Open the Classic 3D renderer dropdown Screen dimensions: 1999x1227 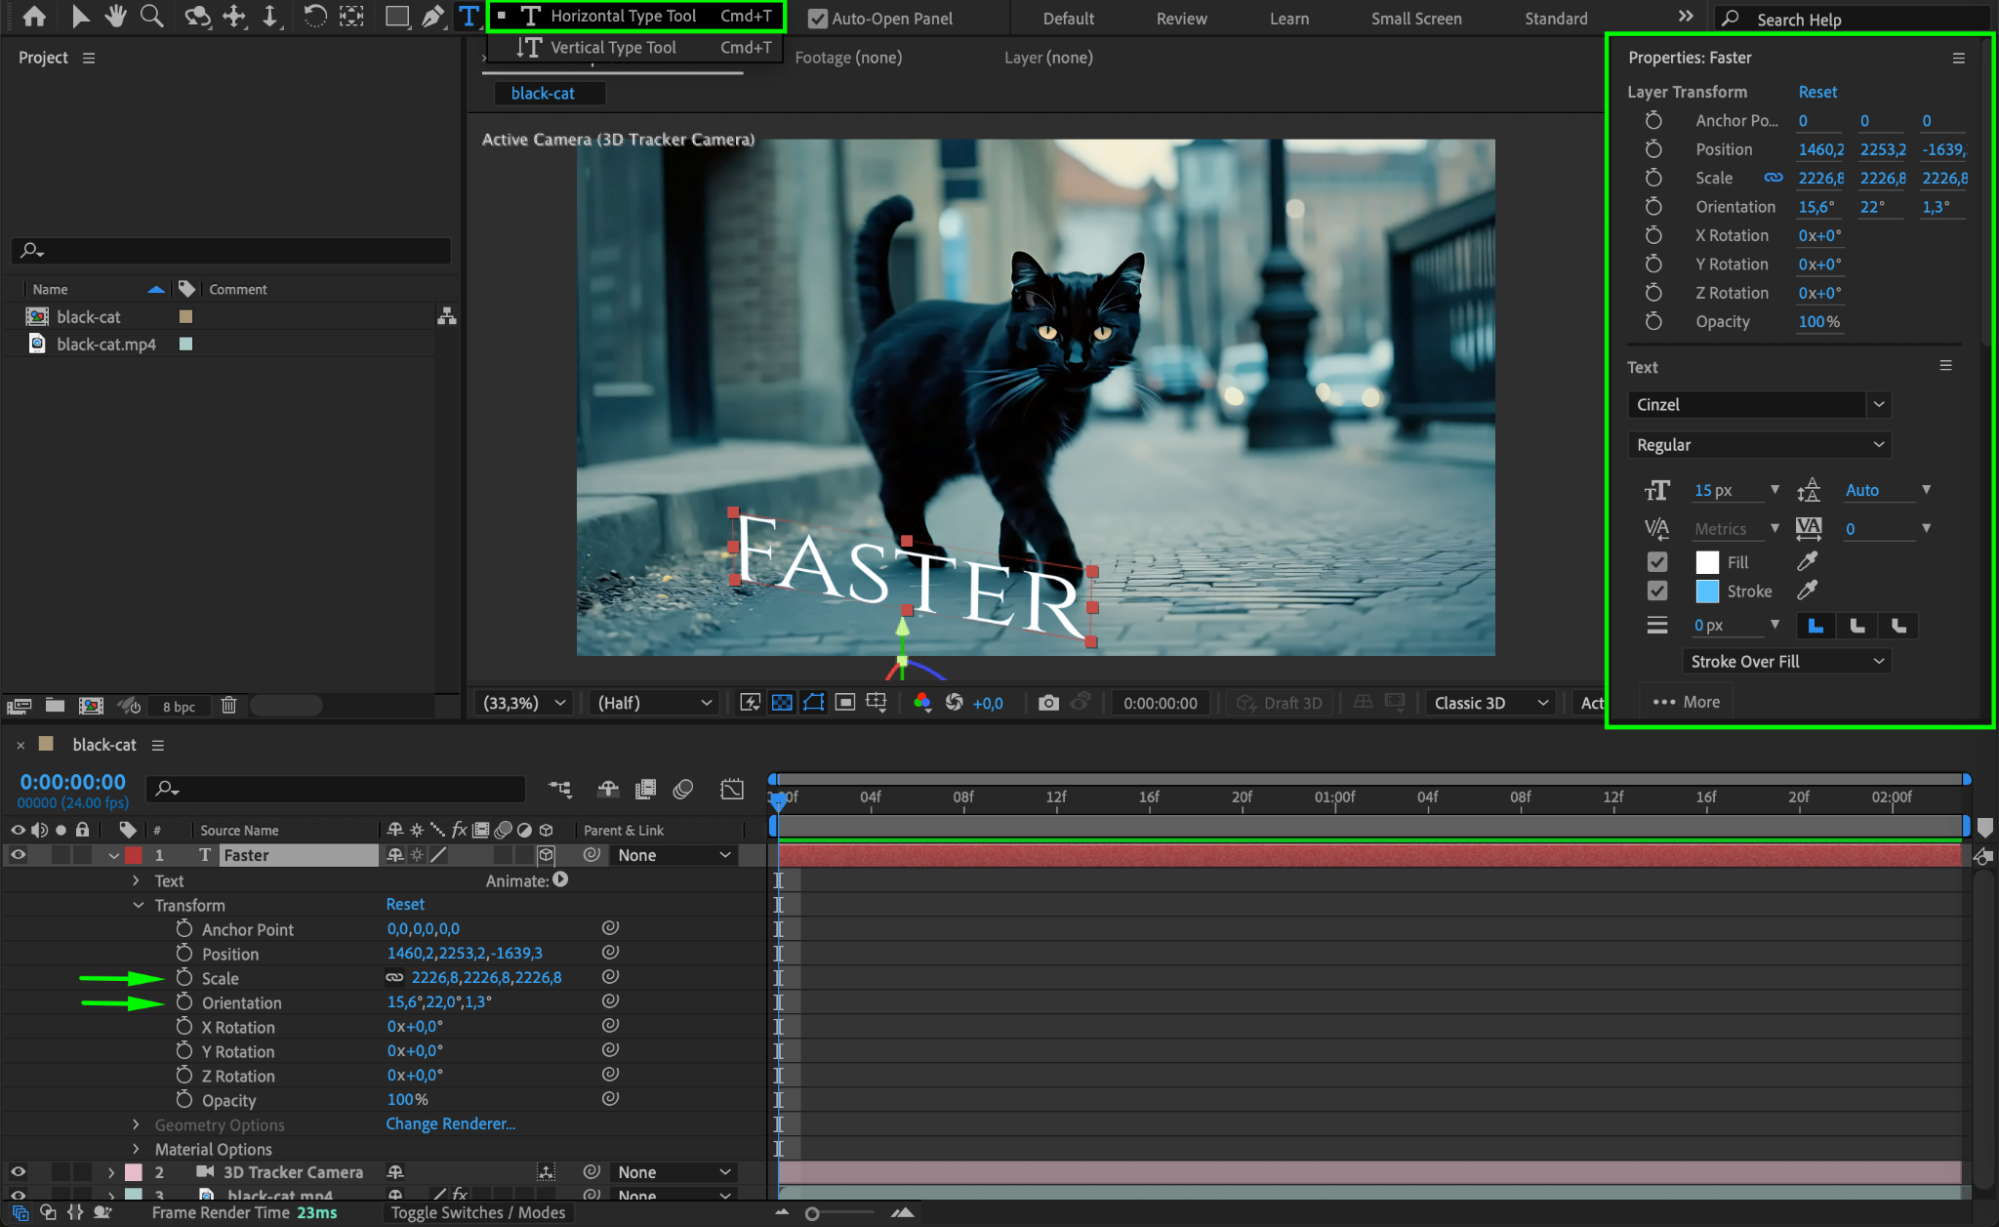point(1490,703)
